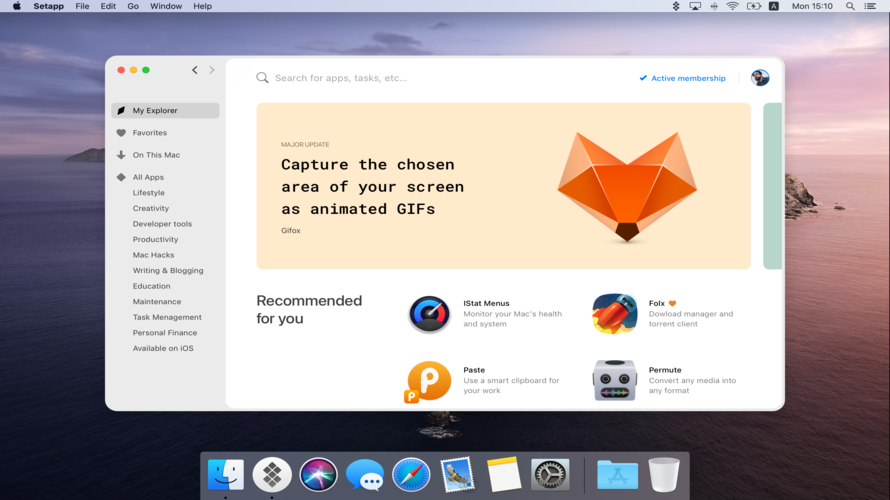Viewport: 890px width, 500px height.
Task: Open the iStat Menus app icon
Action: [x=429, y=314]
